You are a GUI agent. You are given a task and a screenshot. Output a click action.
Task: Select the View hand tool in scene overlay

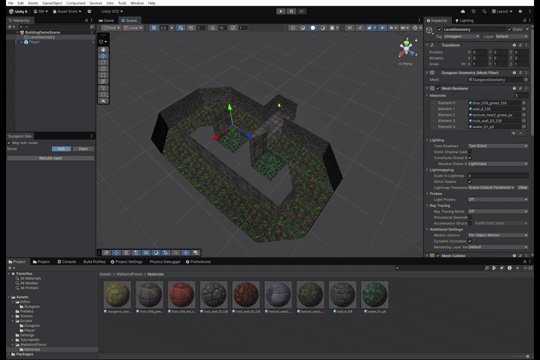[103, 50]
